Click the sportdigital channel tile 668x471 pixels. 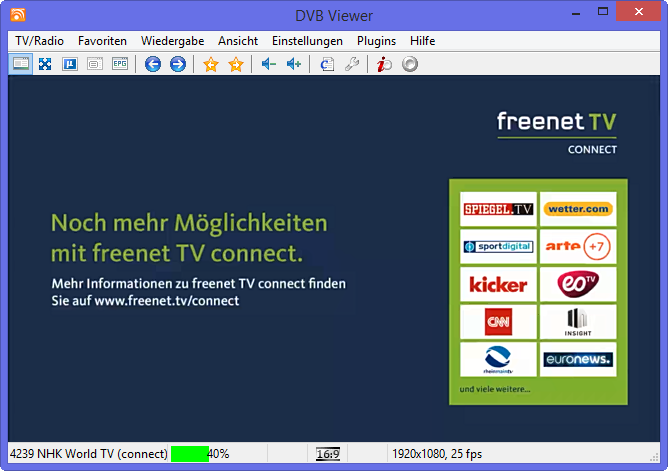498,247
